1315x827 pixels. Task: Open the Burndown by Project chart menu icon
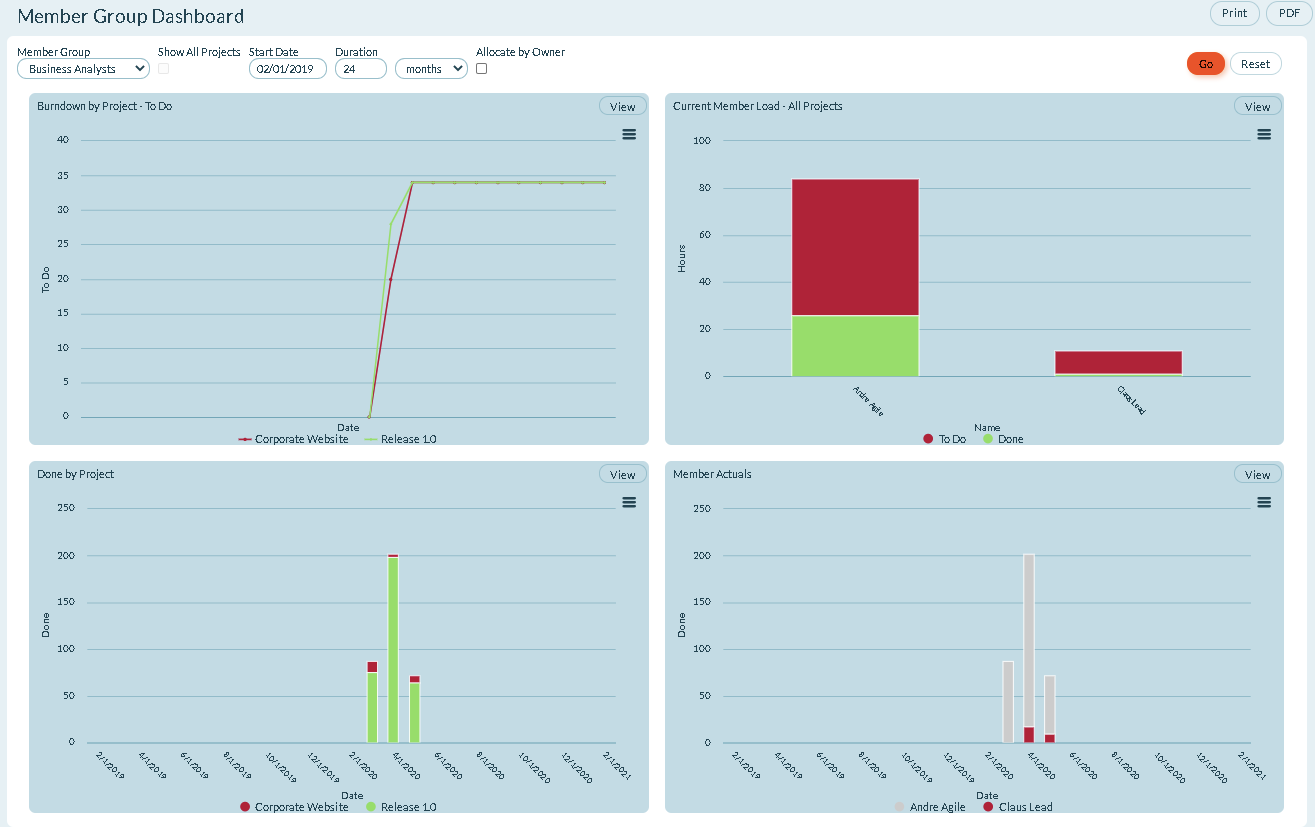pos(629,134)
